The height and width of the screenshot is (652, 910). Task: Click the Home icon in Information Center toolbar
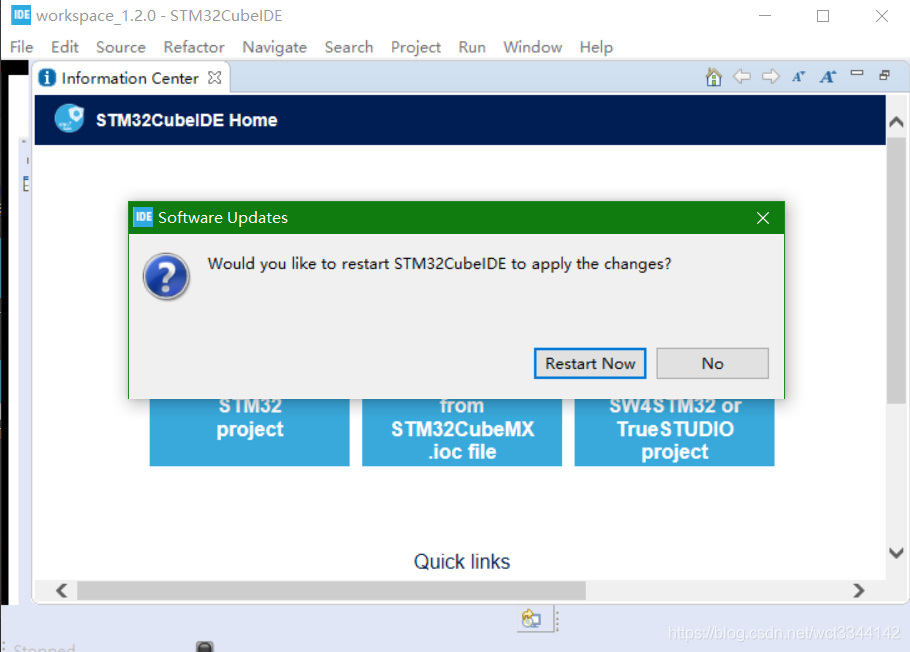pos(713,77)
